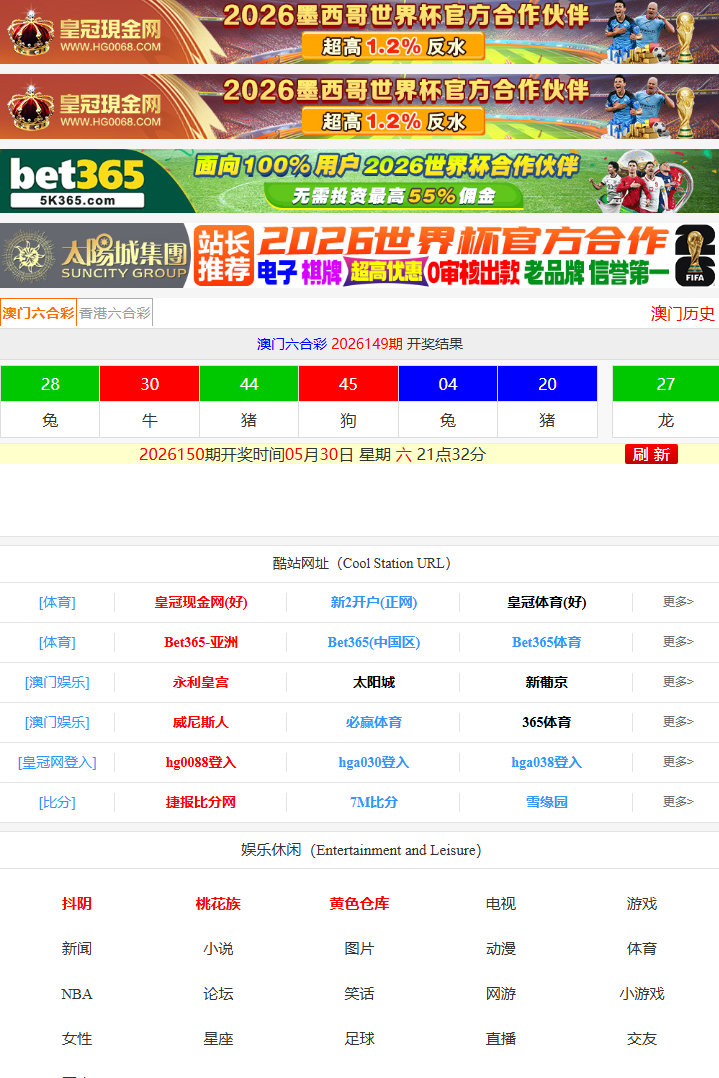This screenshot has width=719, height=1078.
Task: Select the special ball number 27
Action: 665,384
